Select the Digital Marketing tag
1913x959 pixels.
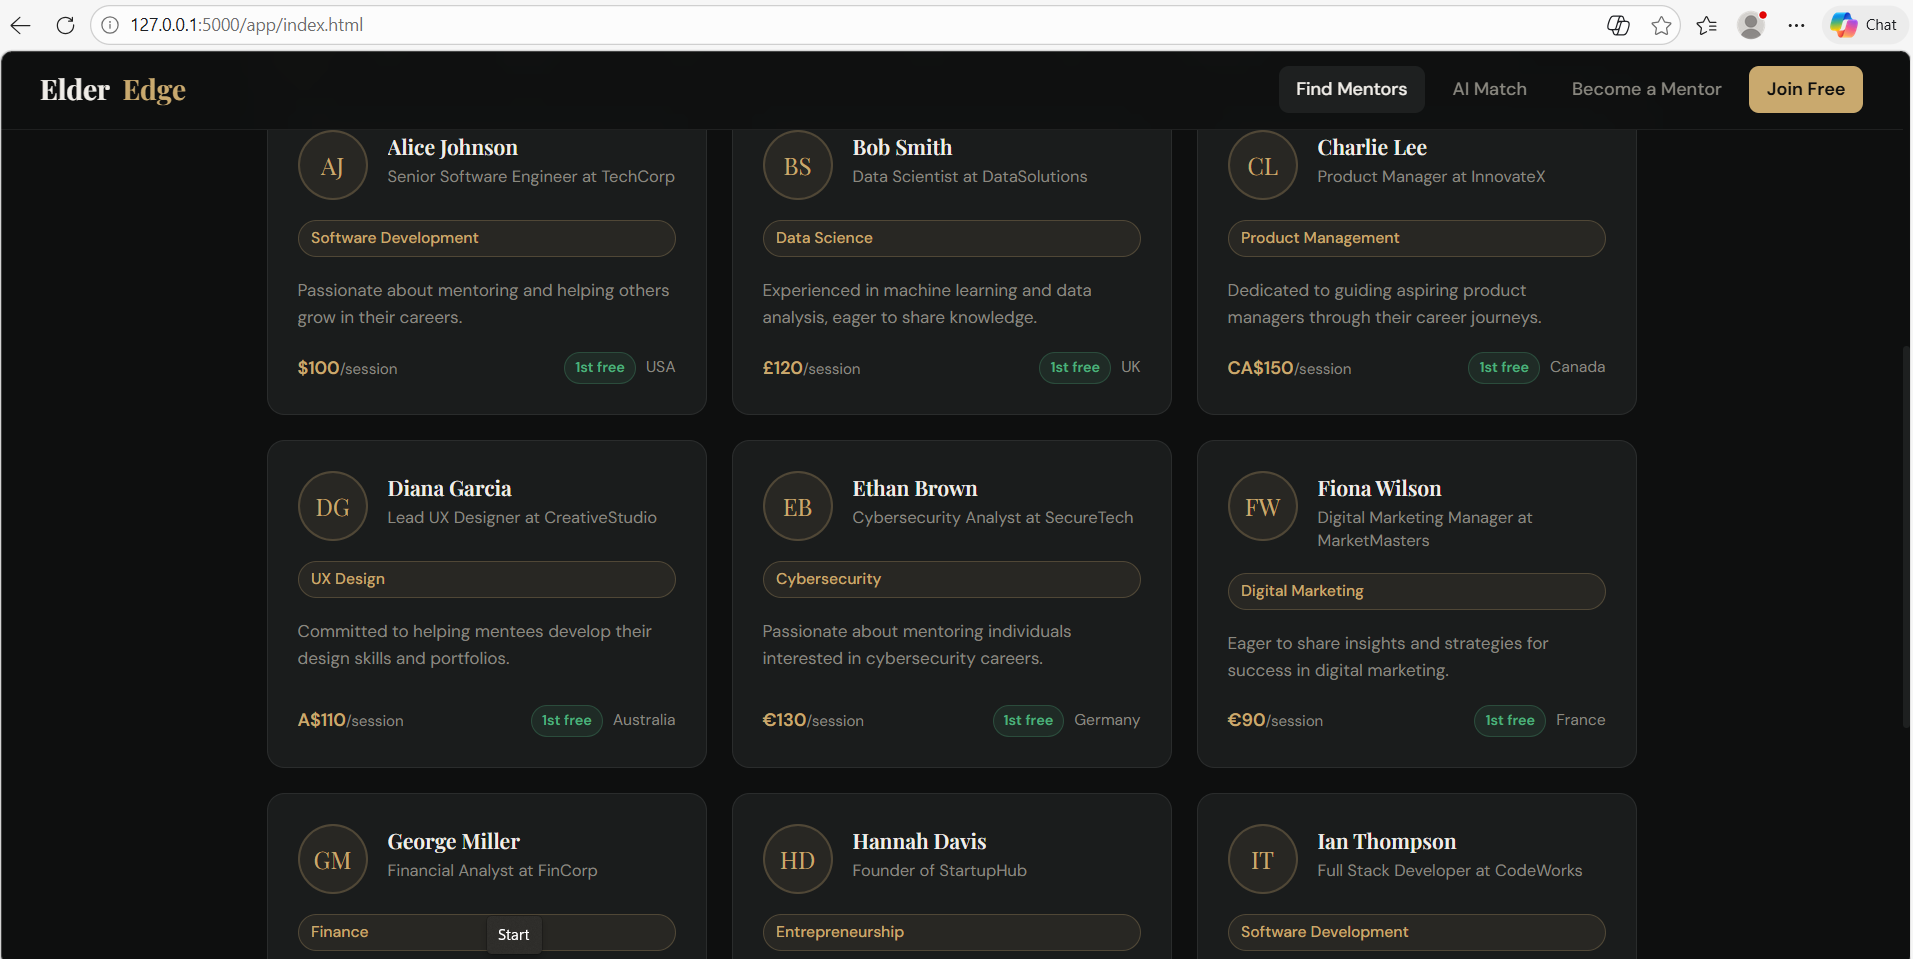click(1416, 591)
